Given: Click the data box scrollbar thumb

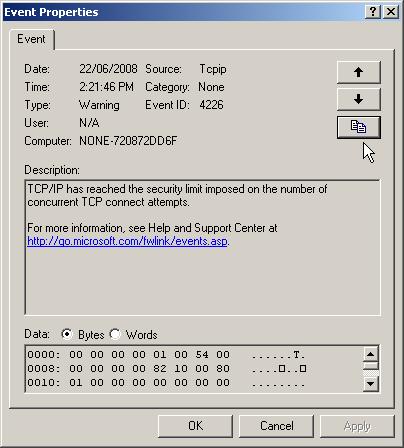Looking at the screenshot, I should [371, 366].
